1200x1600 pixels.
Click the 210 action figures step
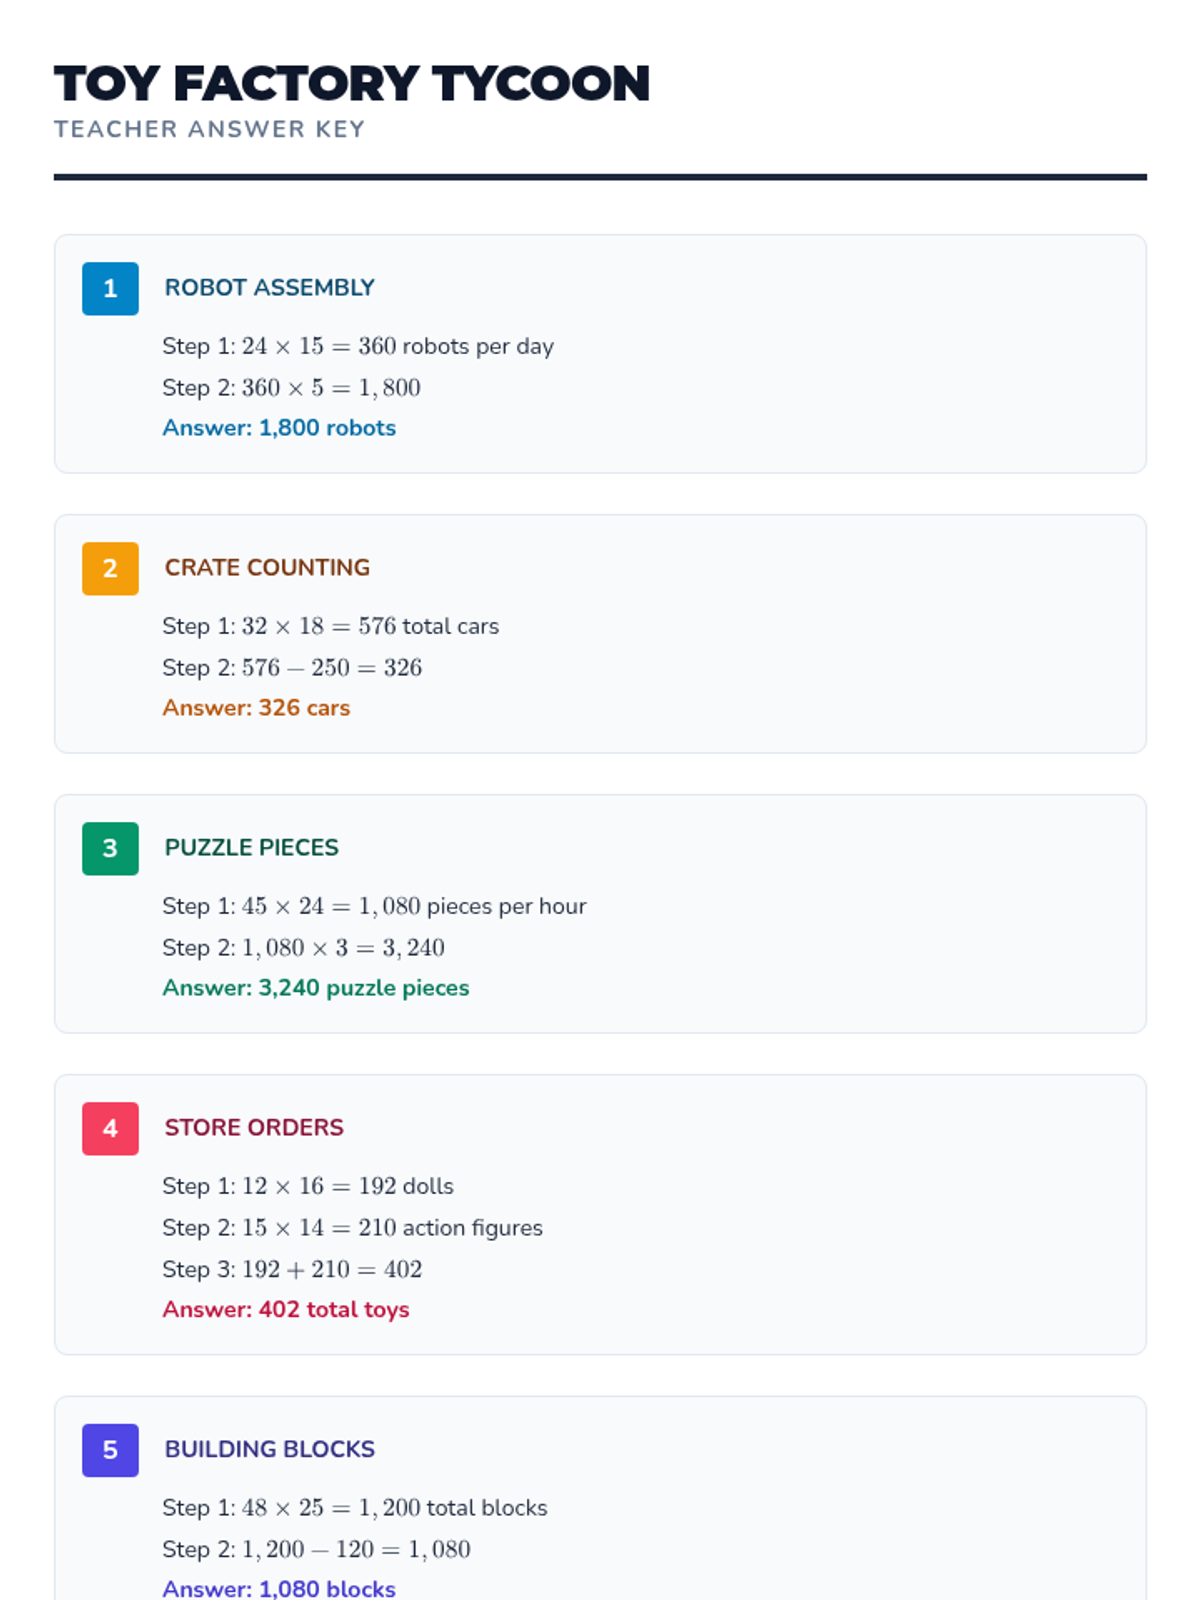(352, 1228)
